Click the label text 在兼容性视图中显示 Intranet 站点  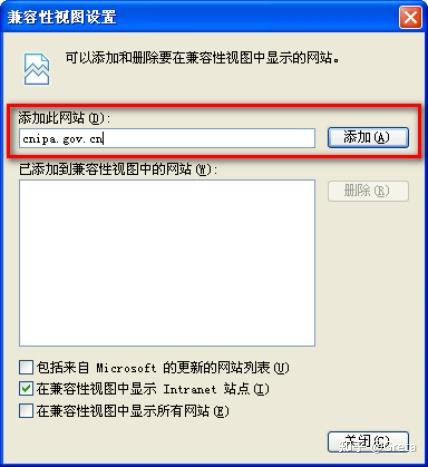[153, 389]
